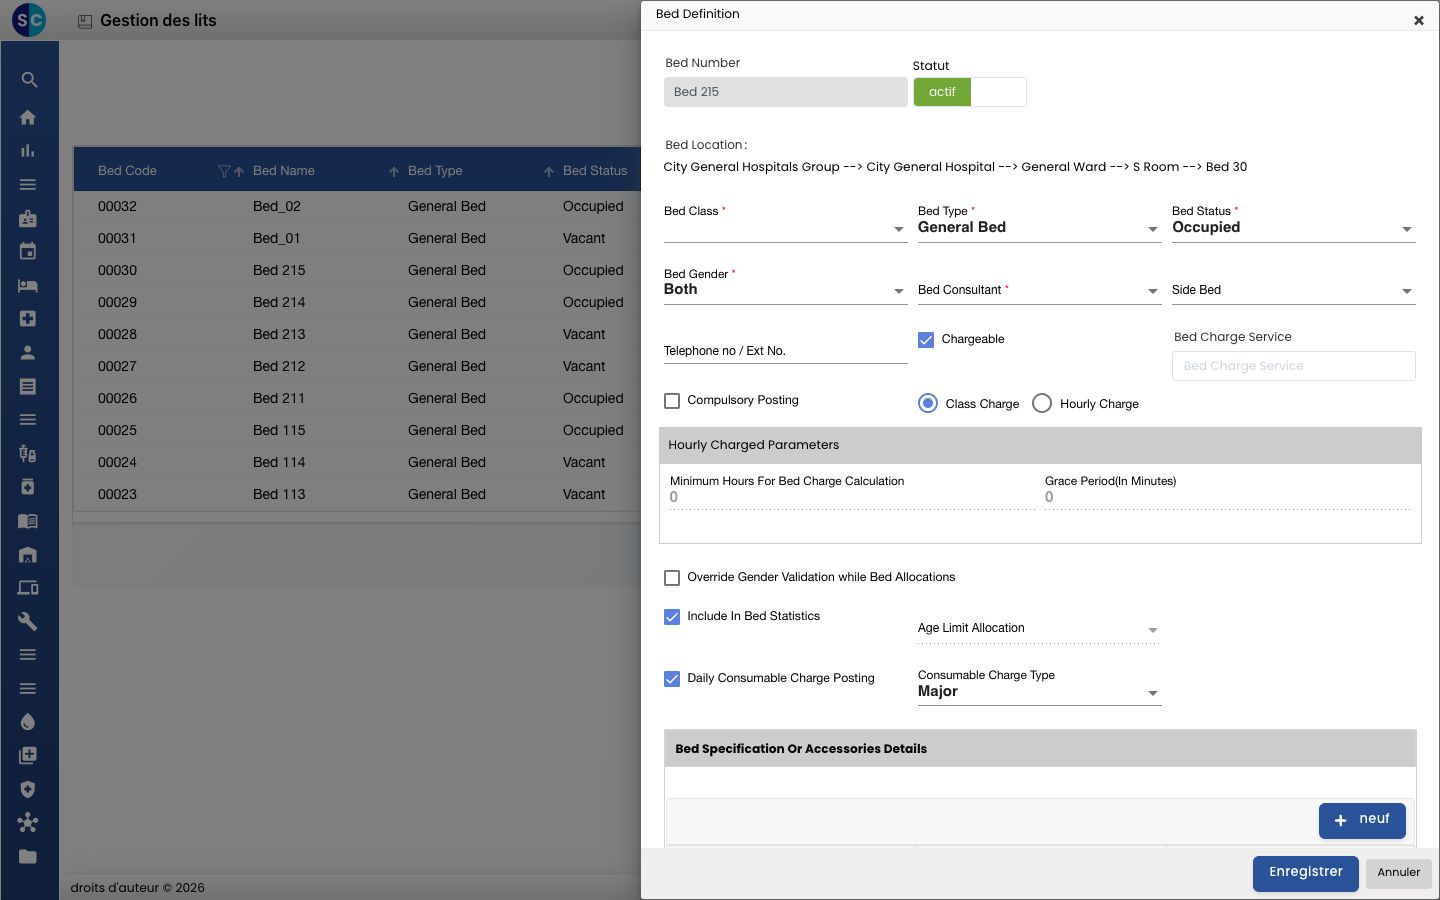The width and height of the screenshot is (1440, 900).
Task: Close the Bed Definition dialog
Action: point(1418,20)
